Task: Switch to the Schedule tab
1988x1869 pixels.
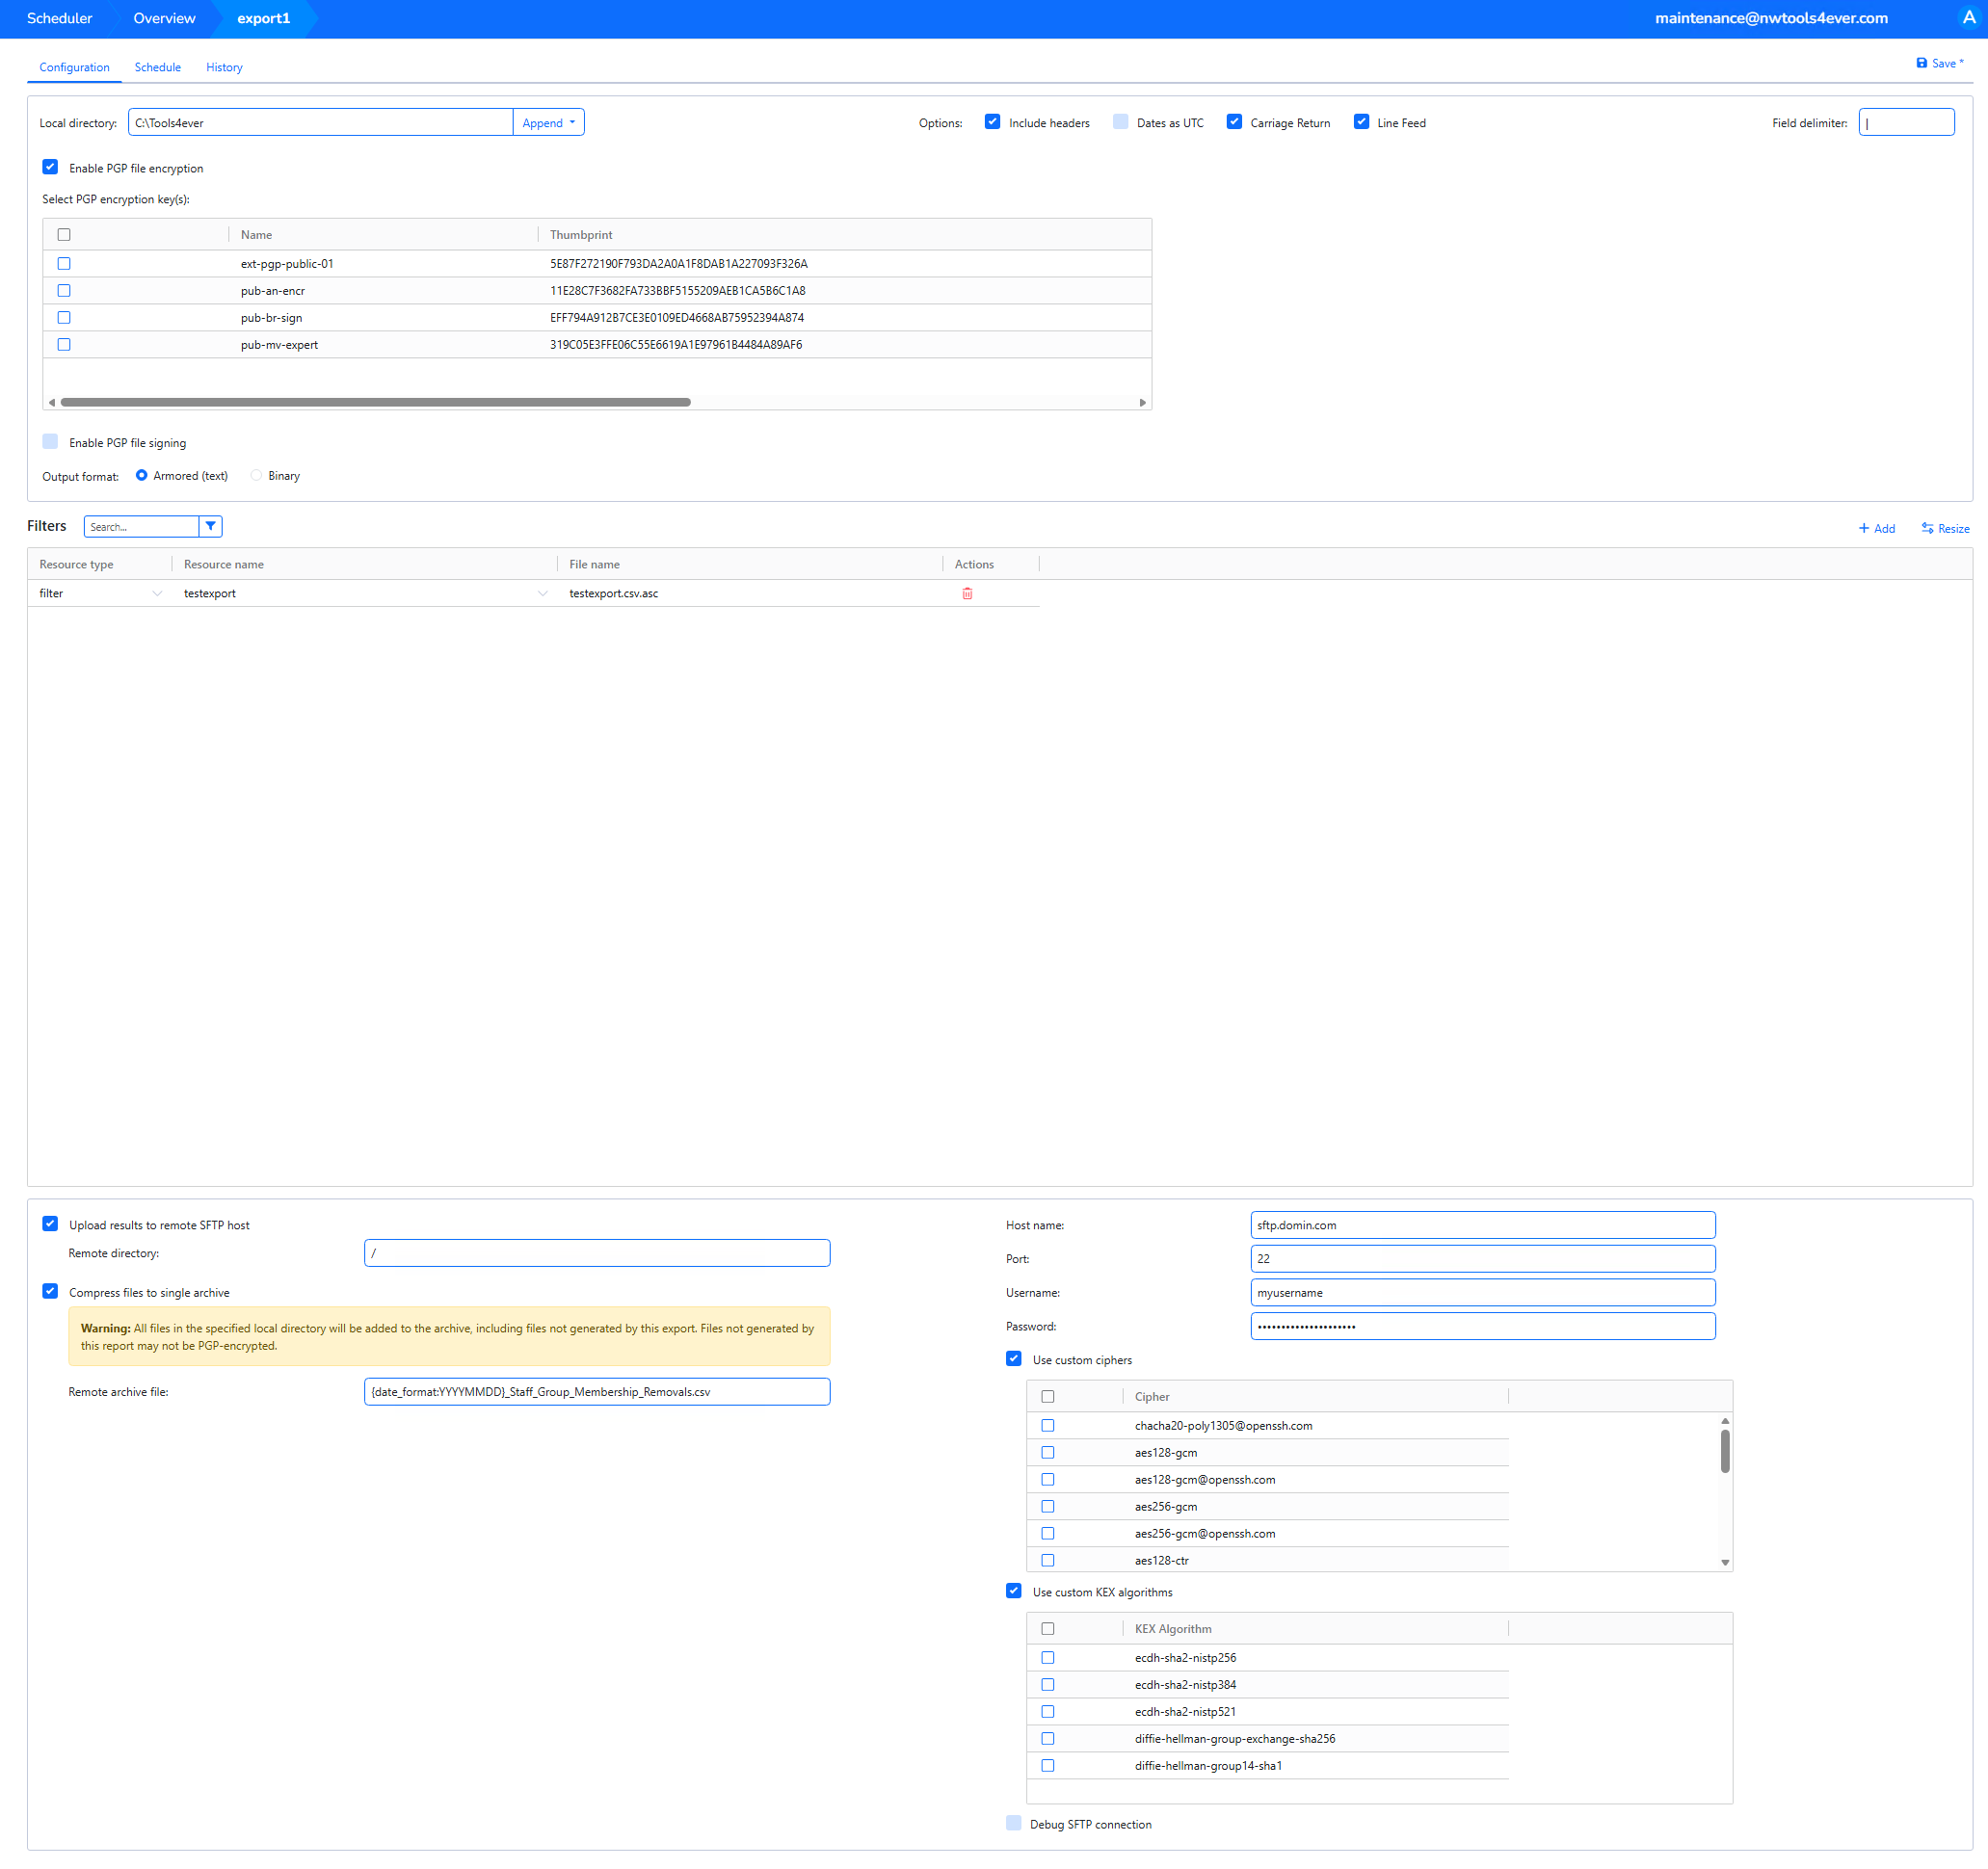Action: point(158,67)
